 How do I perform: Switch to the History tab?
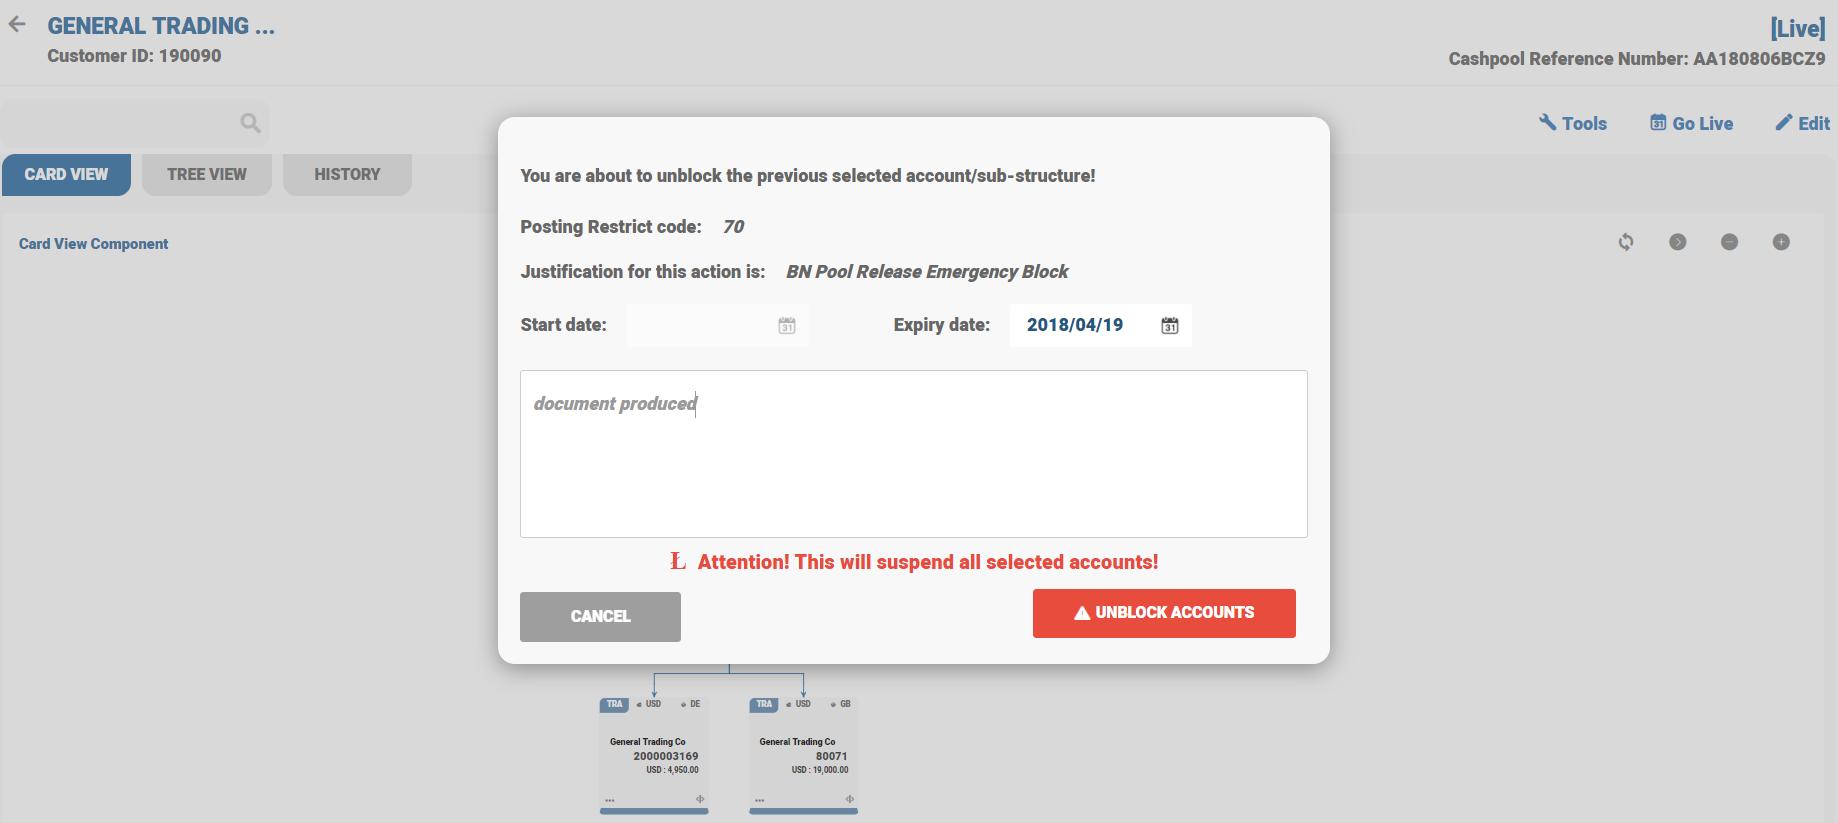(347, 174)
